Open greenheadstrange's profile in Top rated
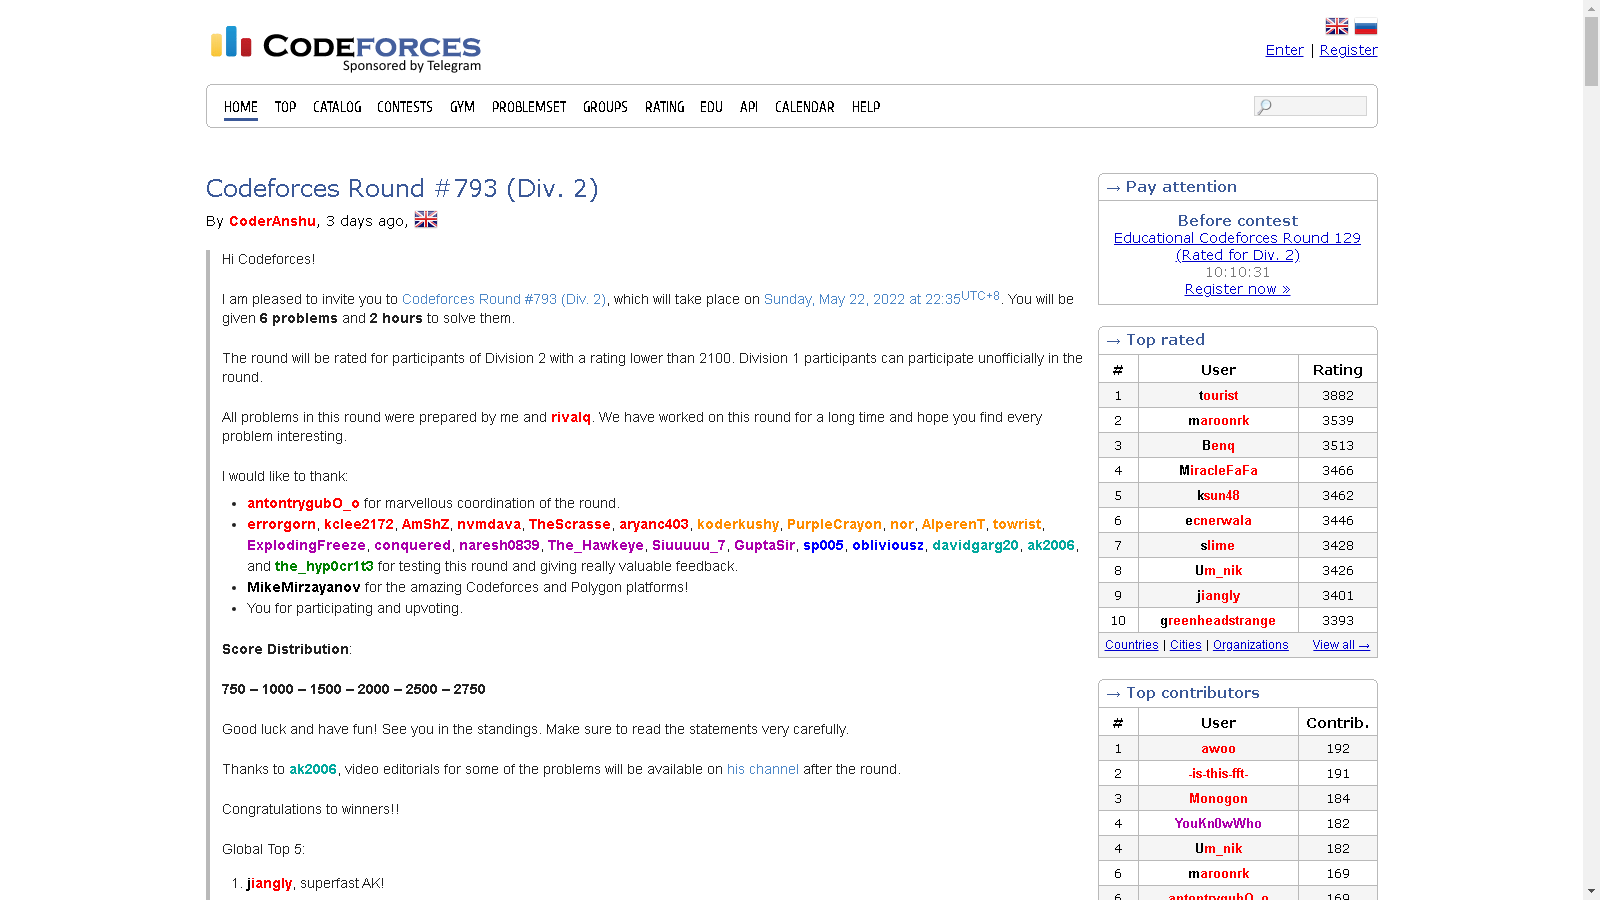The height and width of the screenshot is (900, 1600). [x=1218, y=620]
